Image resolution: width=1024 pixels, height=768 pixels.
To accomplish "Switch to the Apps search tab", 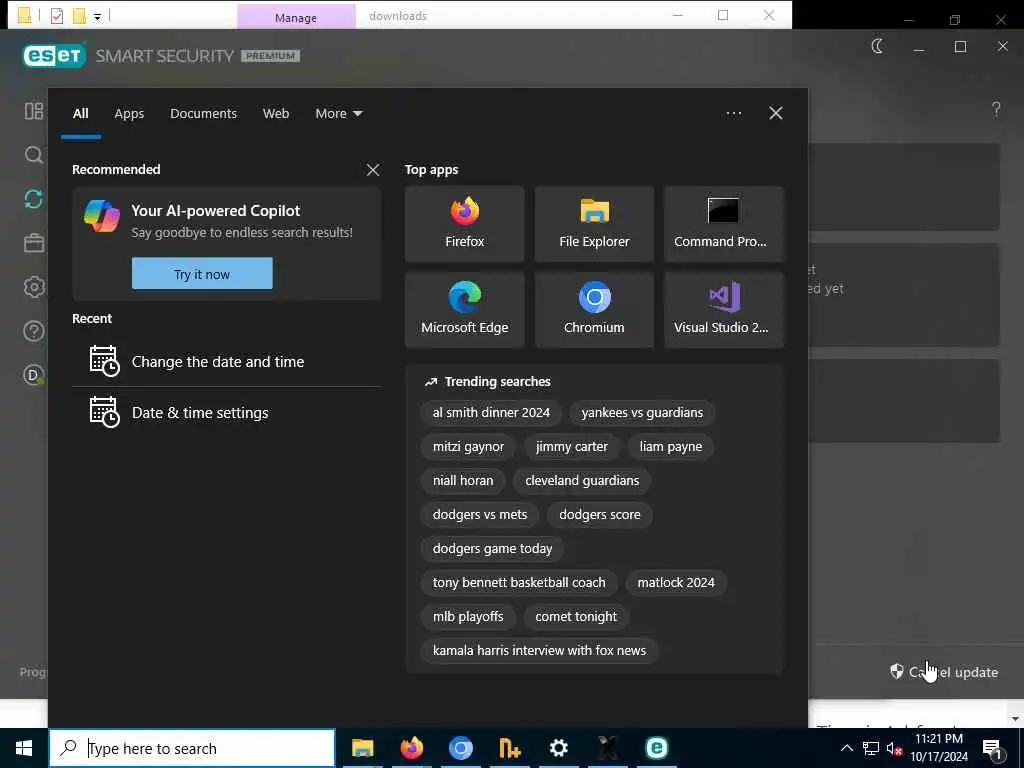I will 129,114.
